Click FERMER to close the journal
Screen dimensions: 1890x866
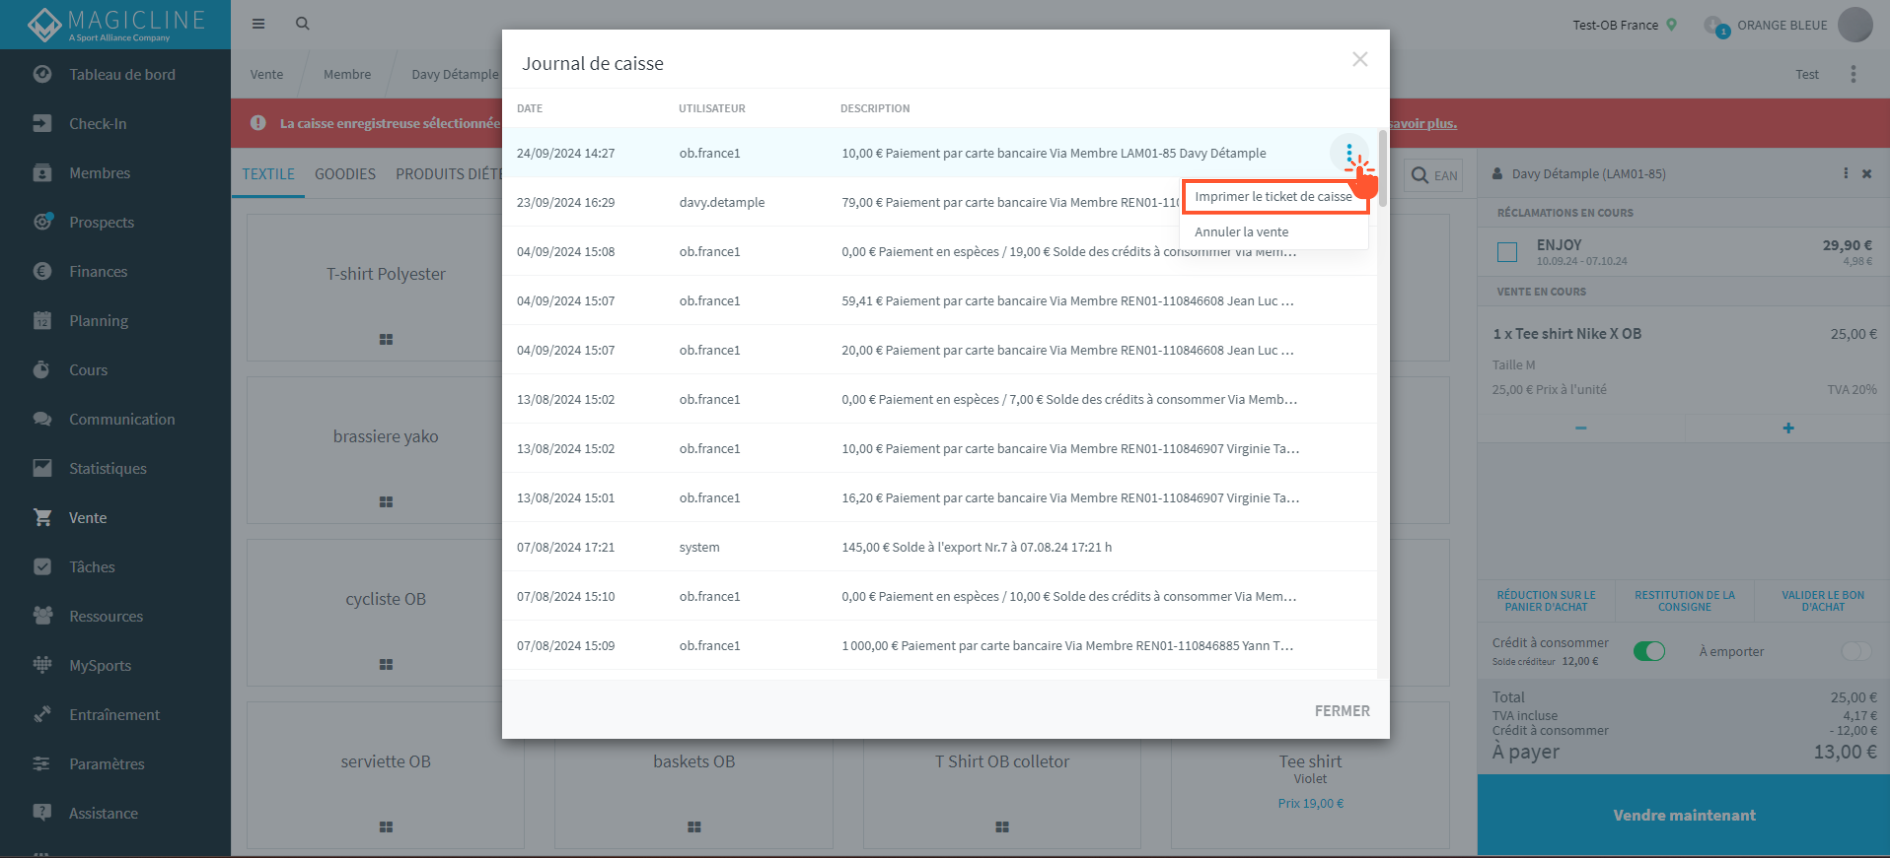pos(1342,711)
